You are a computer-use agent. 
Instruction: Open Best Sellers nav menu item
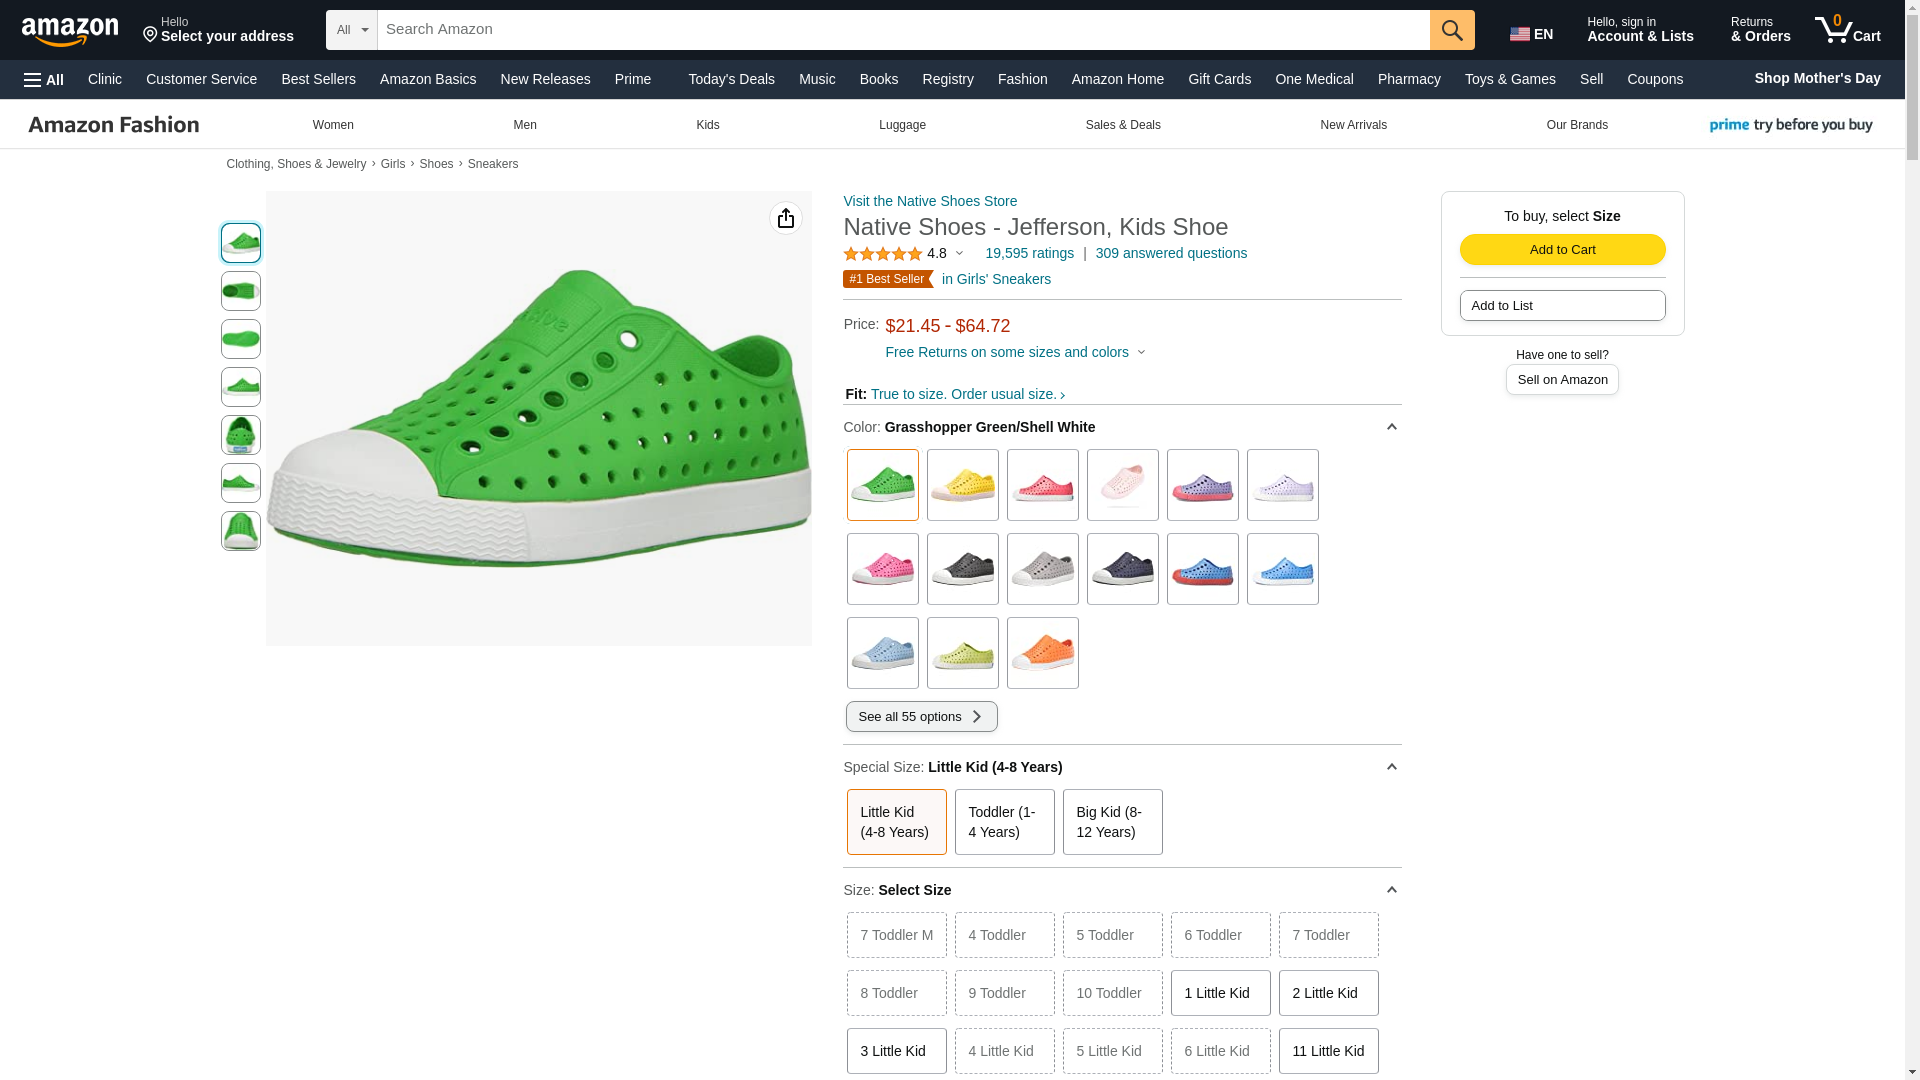(x=318, y=79)
